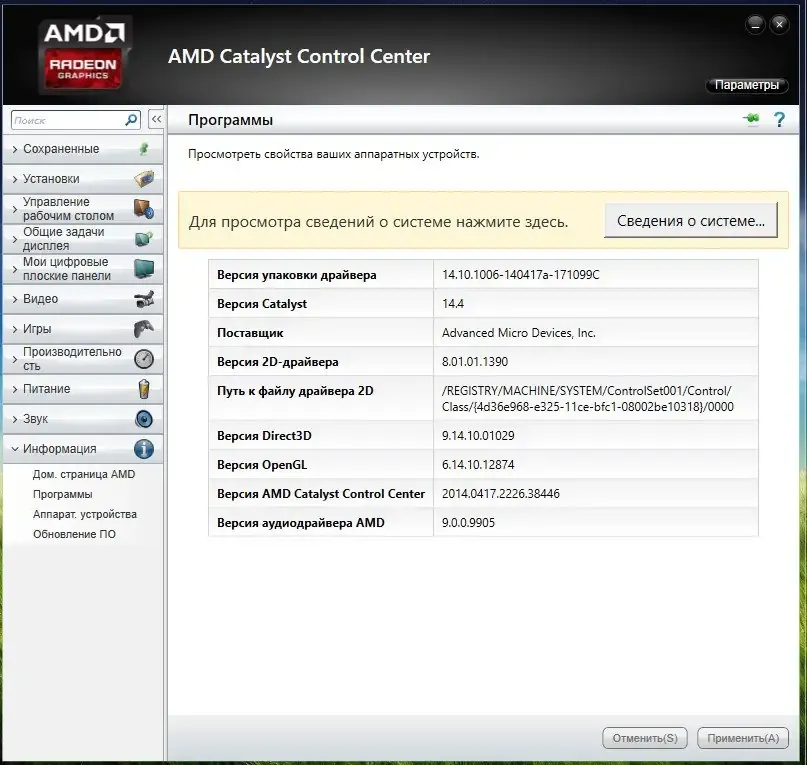
Task: Click the green pin icon beside Сохраненные
Action: pos(144,149)
